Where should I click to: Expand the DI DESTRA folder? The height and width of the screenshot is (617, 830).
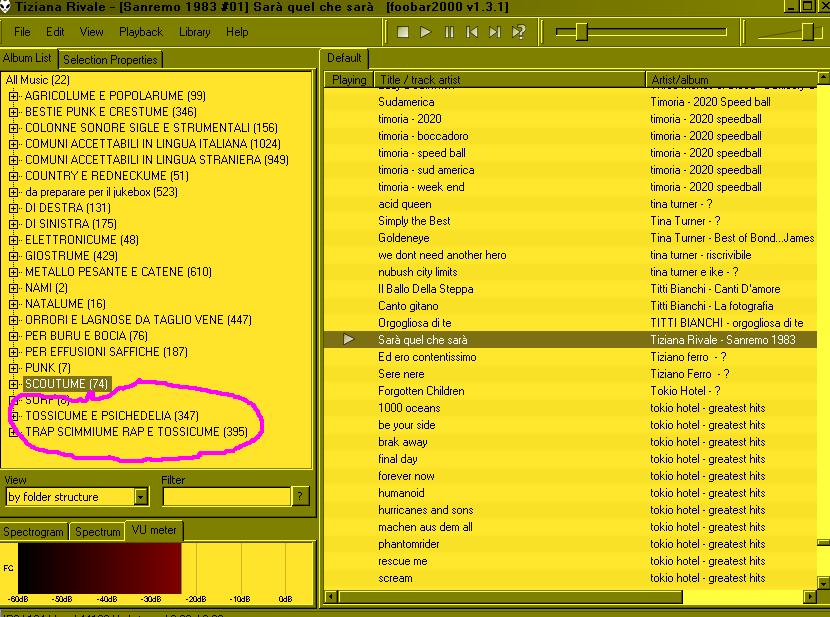14,208
